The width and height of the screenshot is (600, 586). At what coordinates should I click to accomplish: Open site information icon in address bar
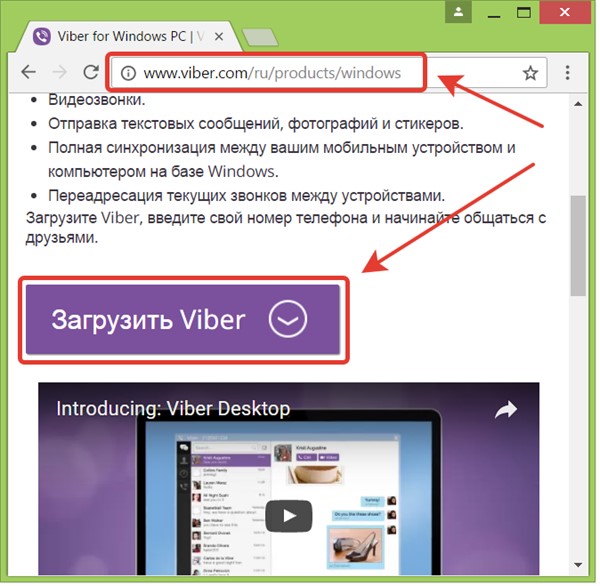click(128, 73)
